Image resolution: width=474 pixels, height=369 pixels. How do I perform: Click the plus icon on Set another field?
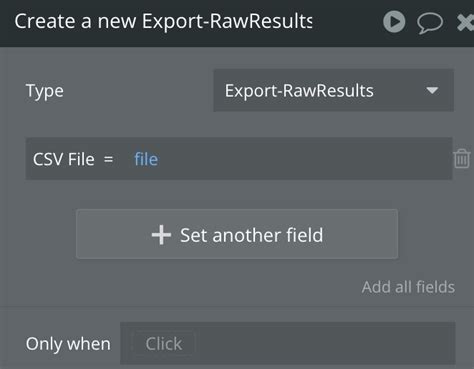pos(161,235)
